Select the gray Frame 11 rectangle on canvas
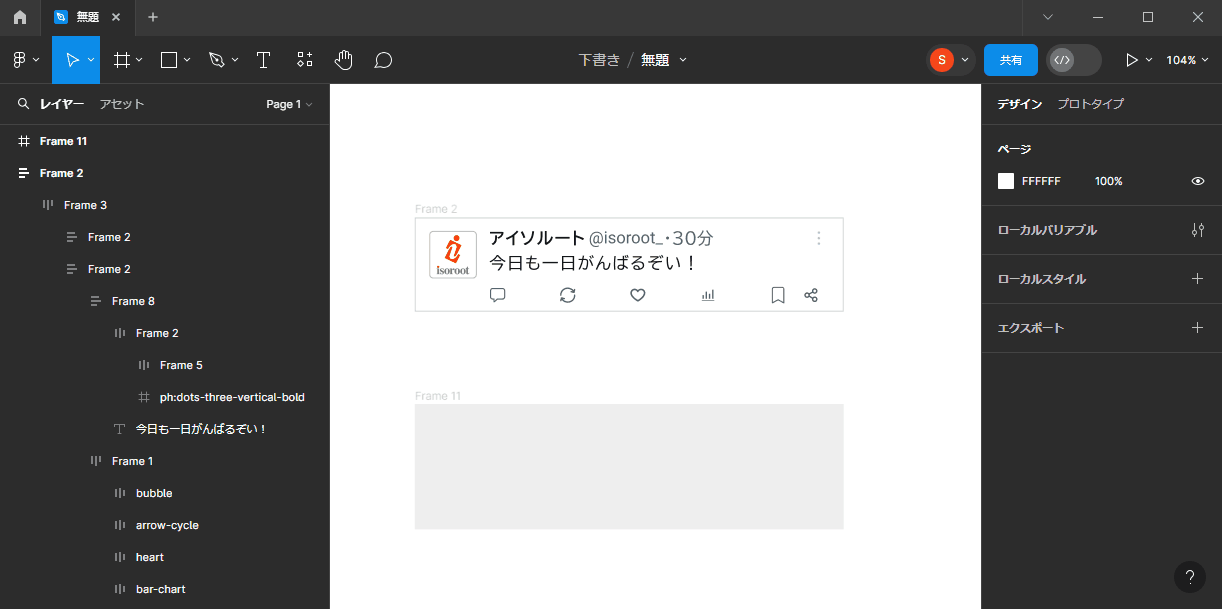The image size is (1222, 609). click(629, 466)
